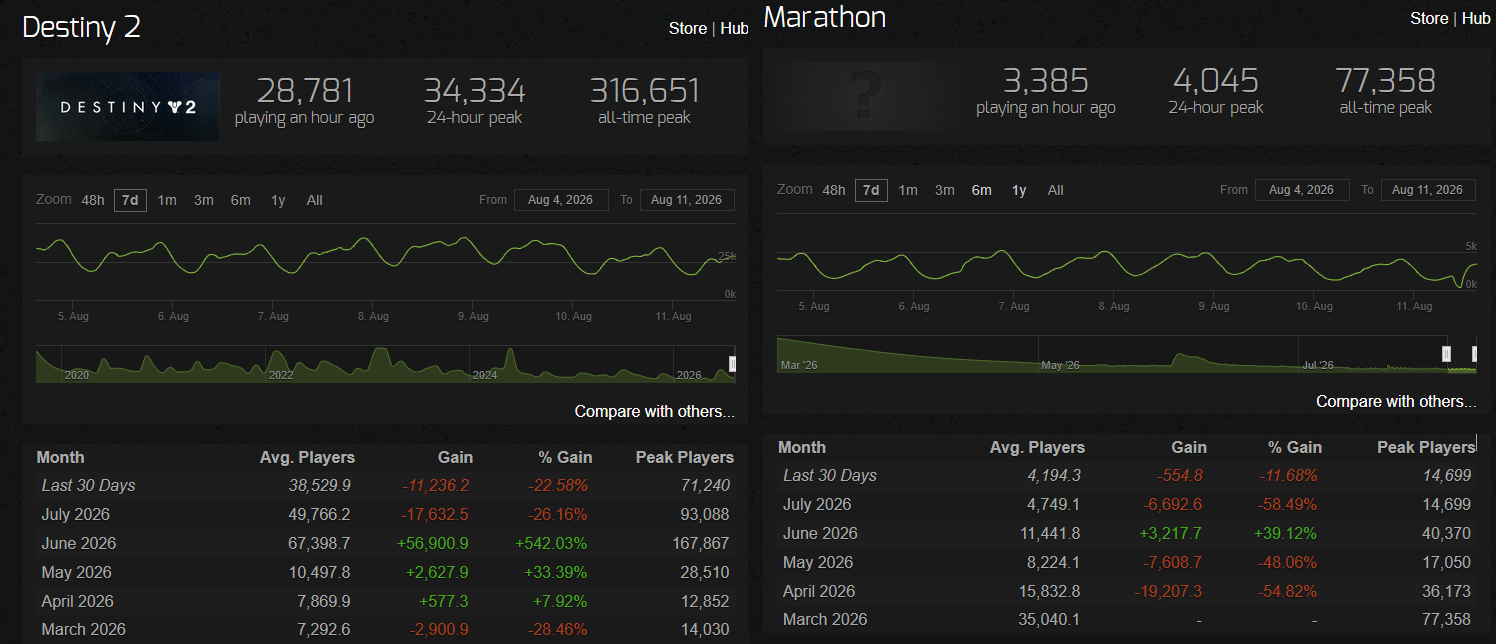The height and width of the screenshot is (644, 1496).
Task: Click Marathon July 2026 row label
Action: 817,504
